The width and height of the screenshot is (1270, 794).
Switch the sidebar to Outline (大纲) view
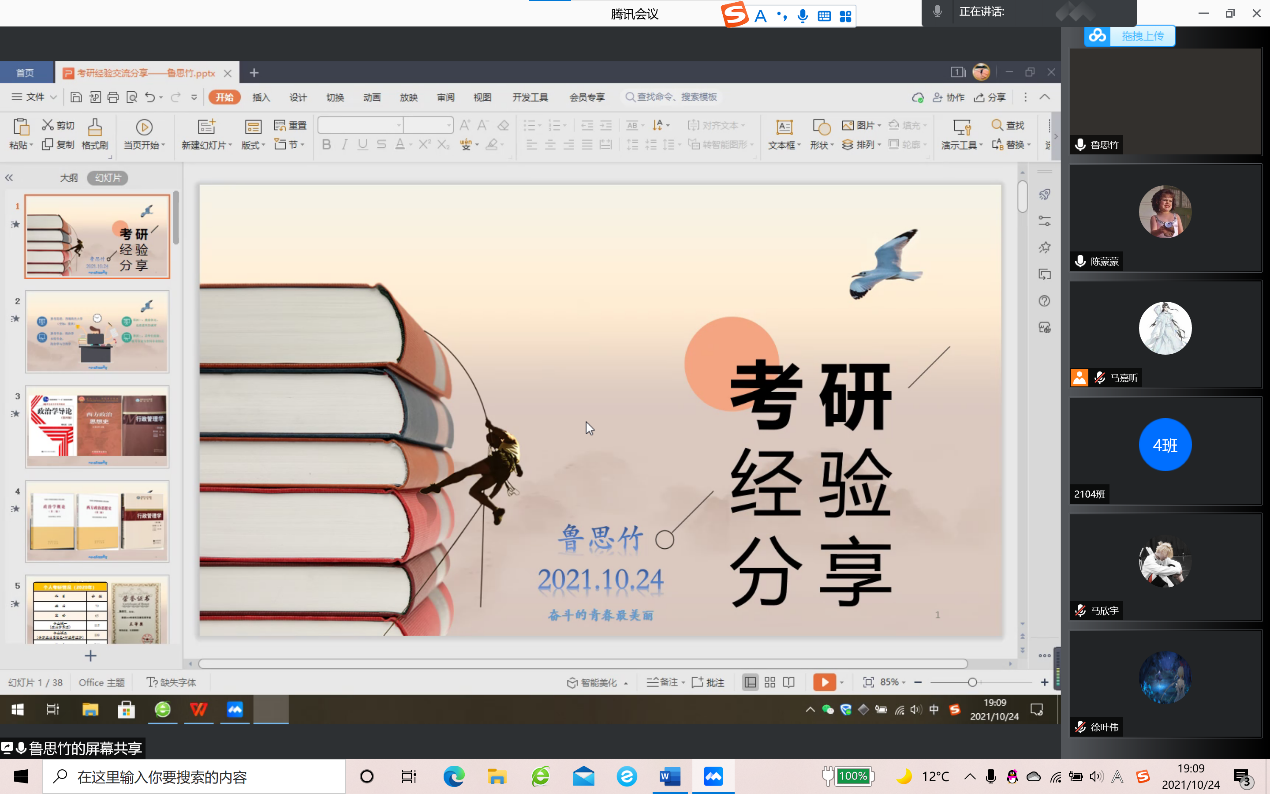click(68, 177)
